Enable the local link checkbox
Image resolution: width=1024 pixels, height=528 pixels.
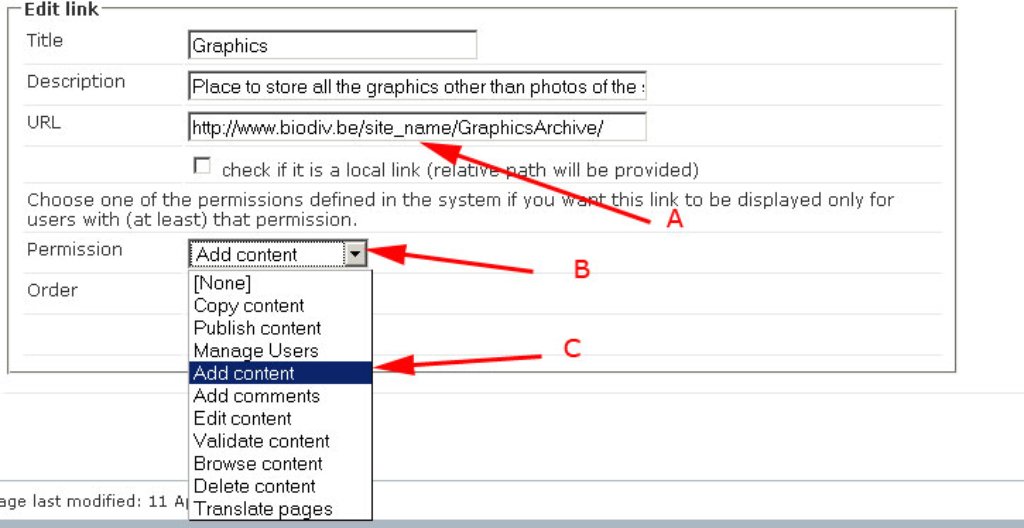coord(202,166)
